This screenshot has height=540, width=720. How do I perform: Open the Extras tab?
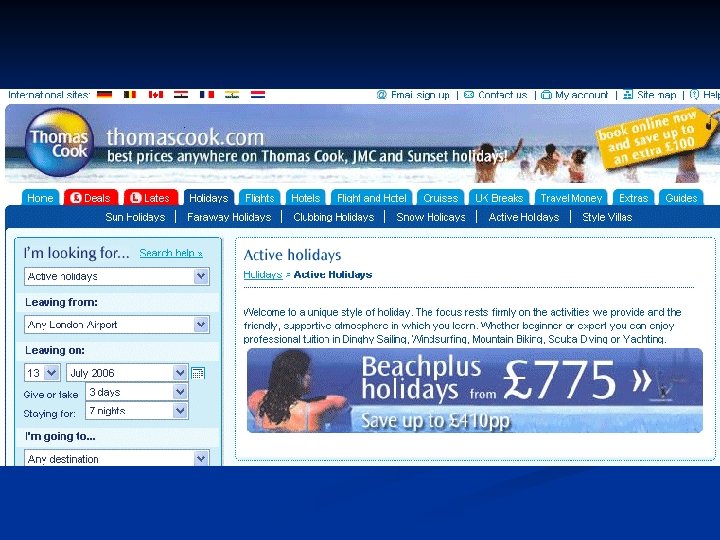(633, 197)
